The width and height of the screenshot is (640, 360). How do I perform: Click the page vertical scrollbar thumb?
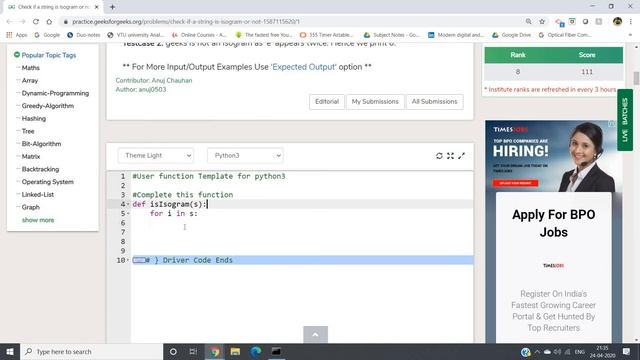tap(636, 78)
